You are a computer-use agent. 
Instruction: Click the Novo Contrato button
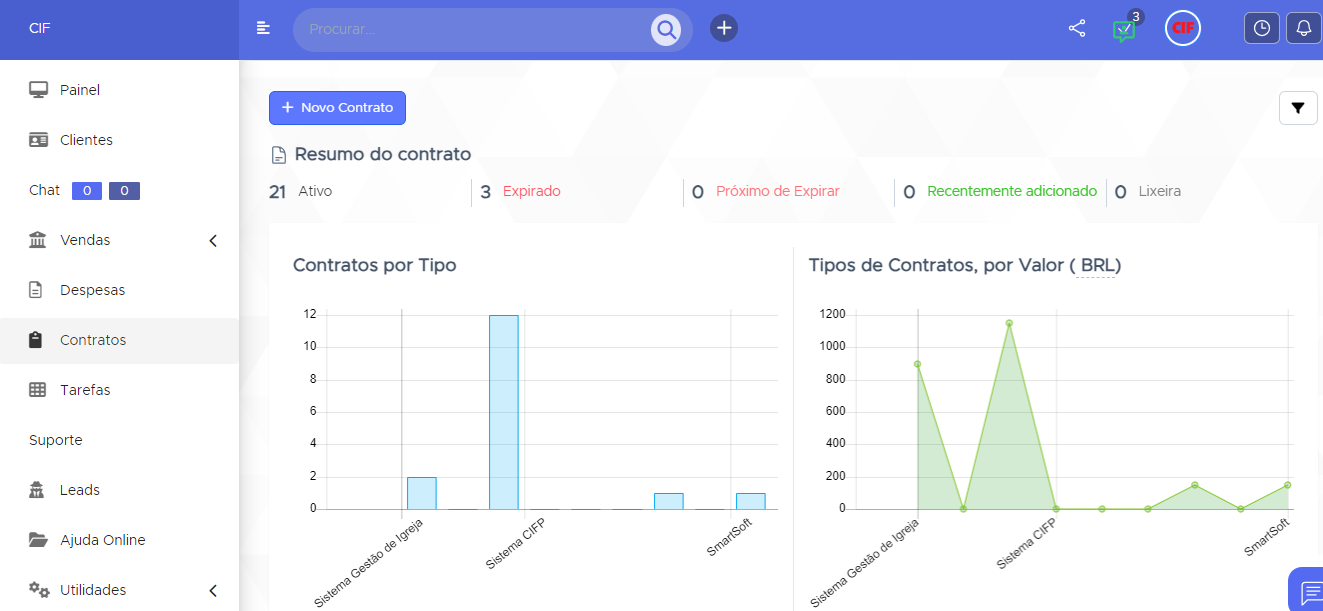[337, 108]
